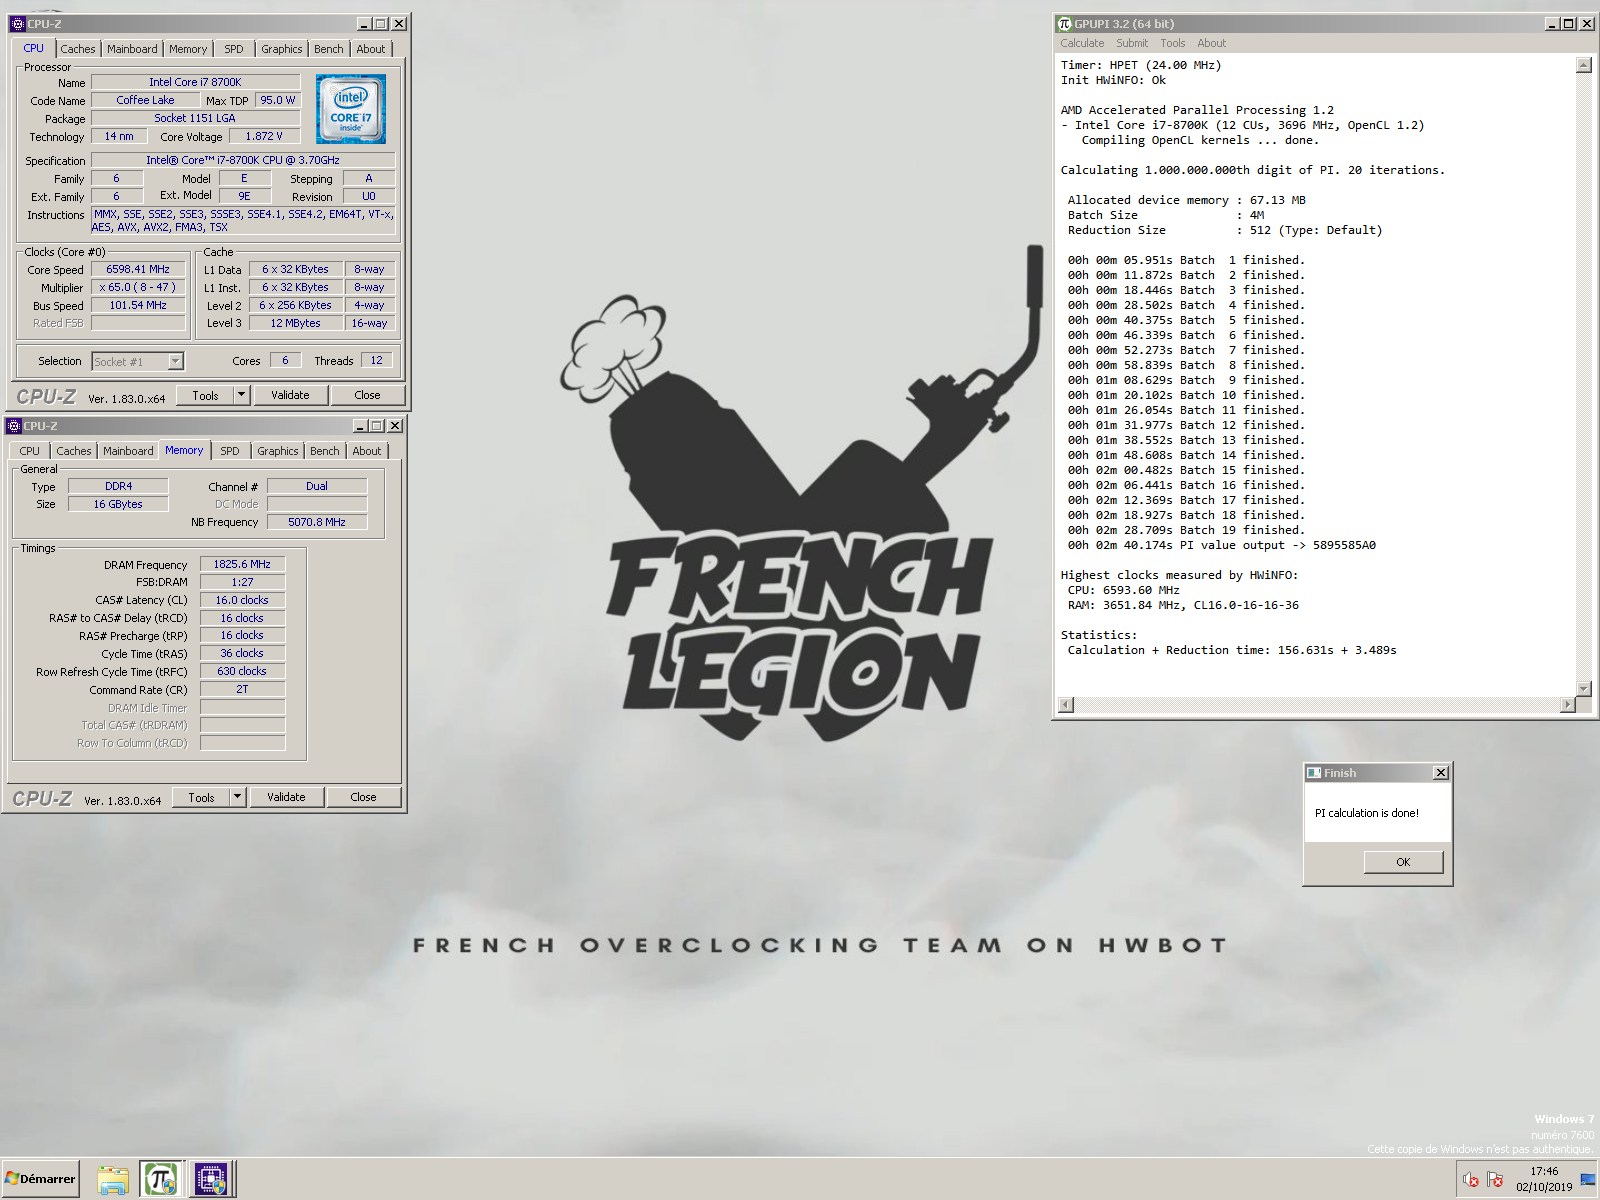Expand Tools dropdown arrow in lower CPU-Z window
Image resolution: width=1600 pixels, height=1200 pixels.
coord(237,797)
